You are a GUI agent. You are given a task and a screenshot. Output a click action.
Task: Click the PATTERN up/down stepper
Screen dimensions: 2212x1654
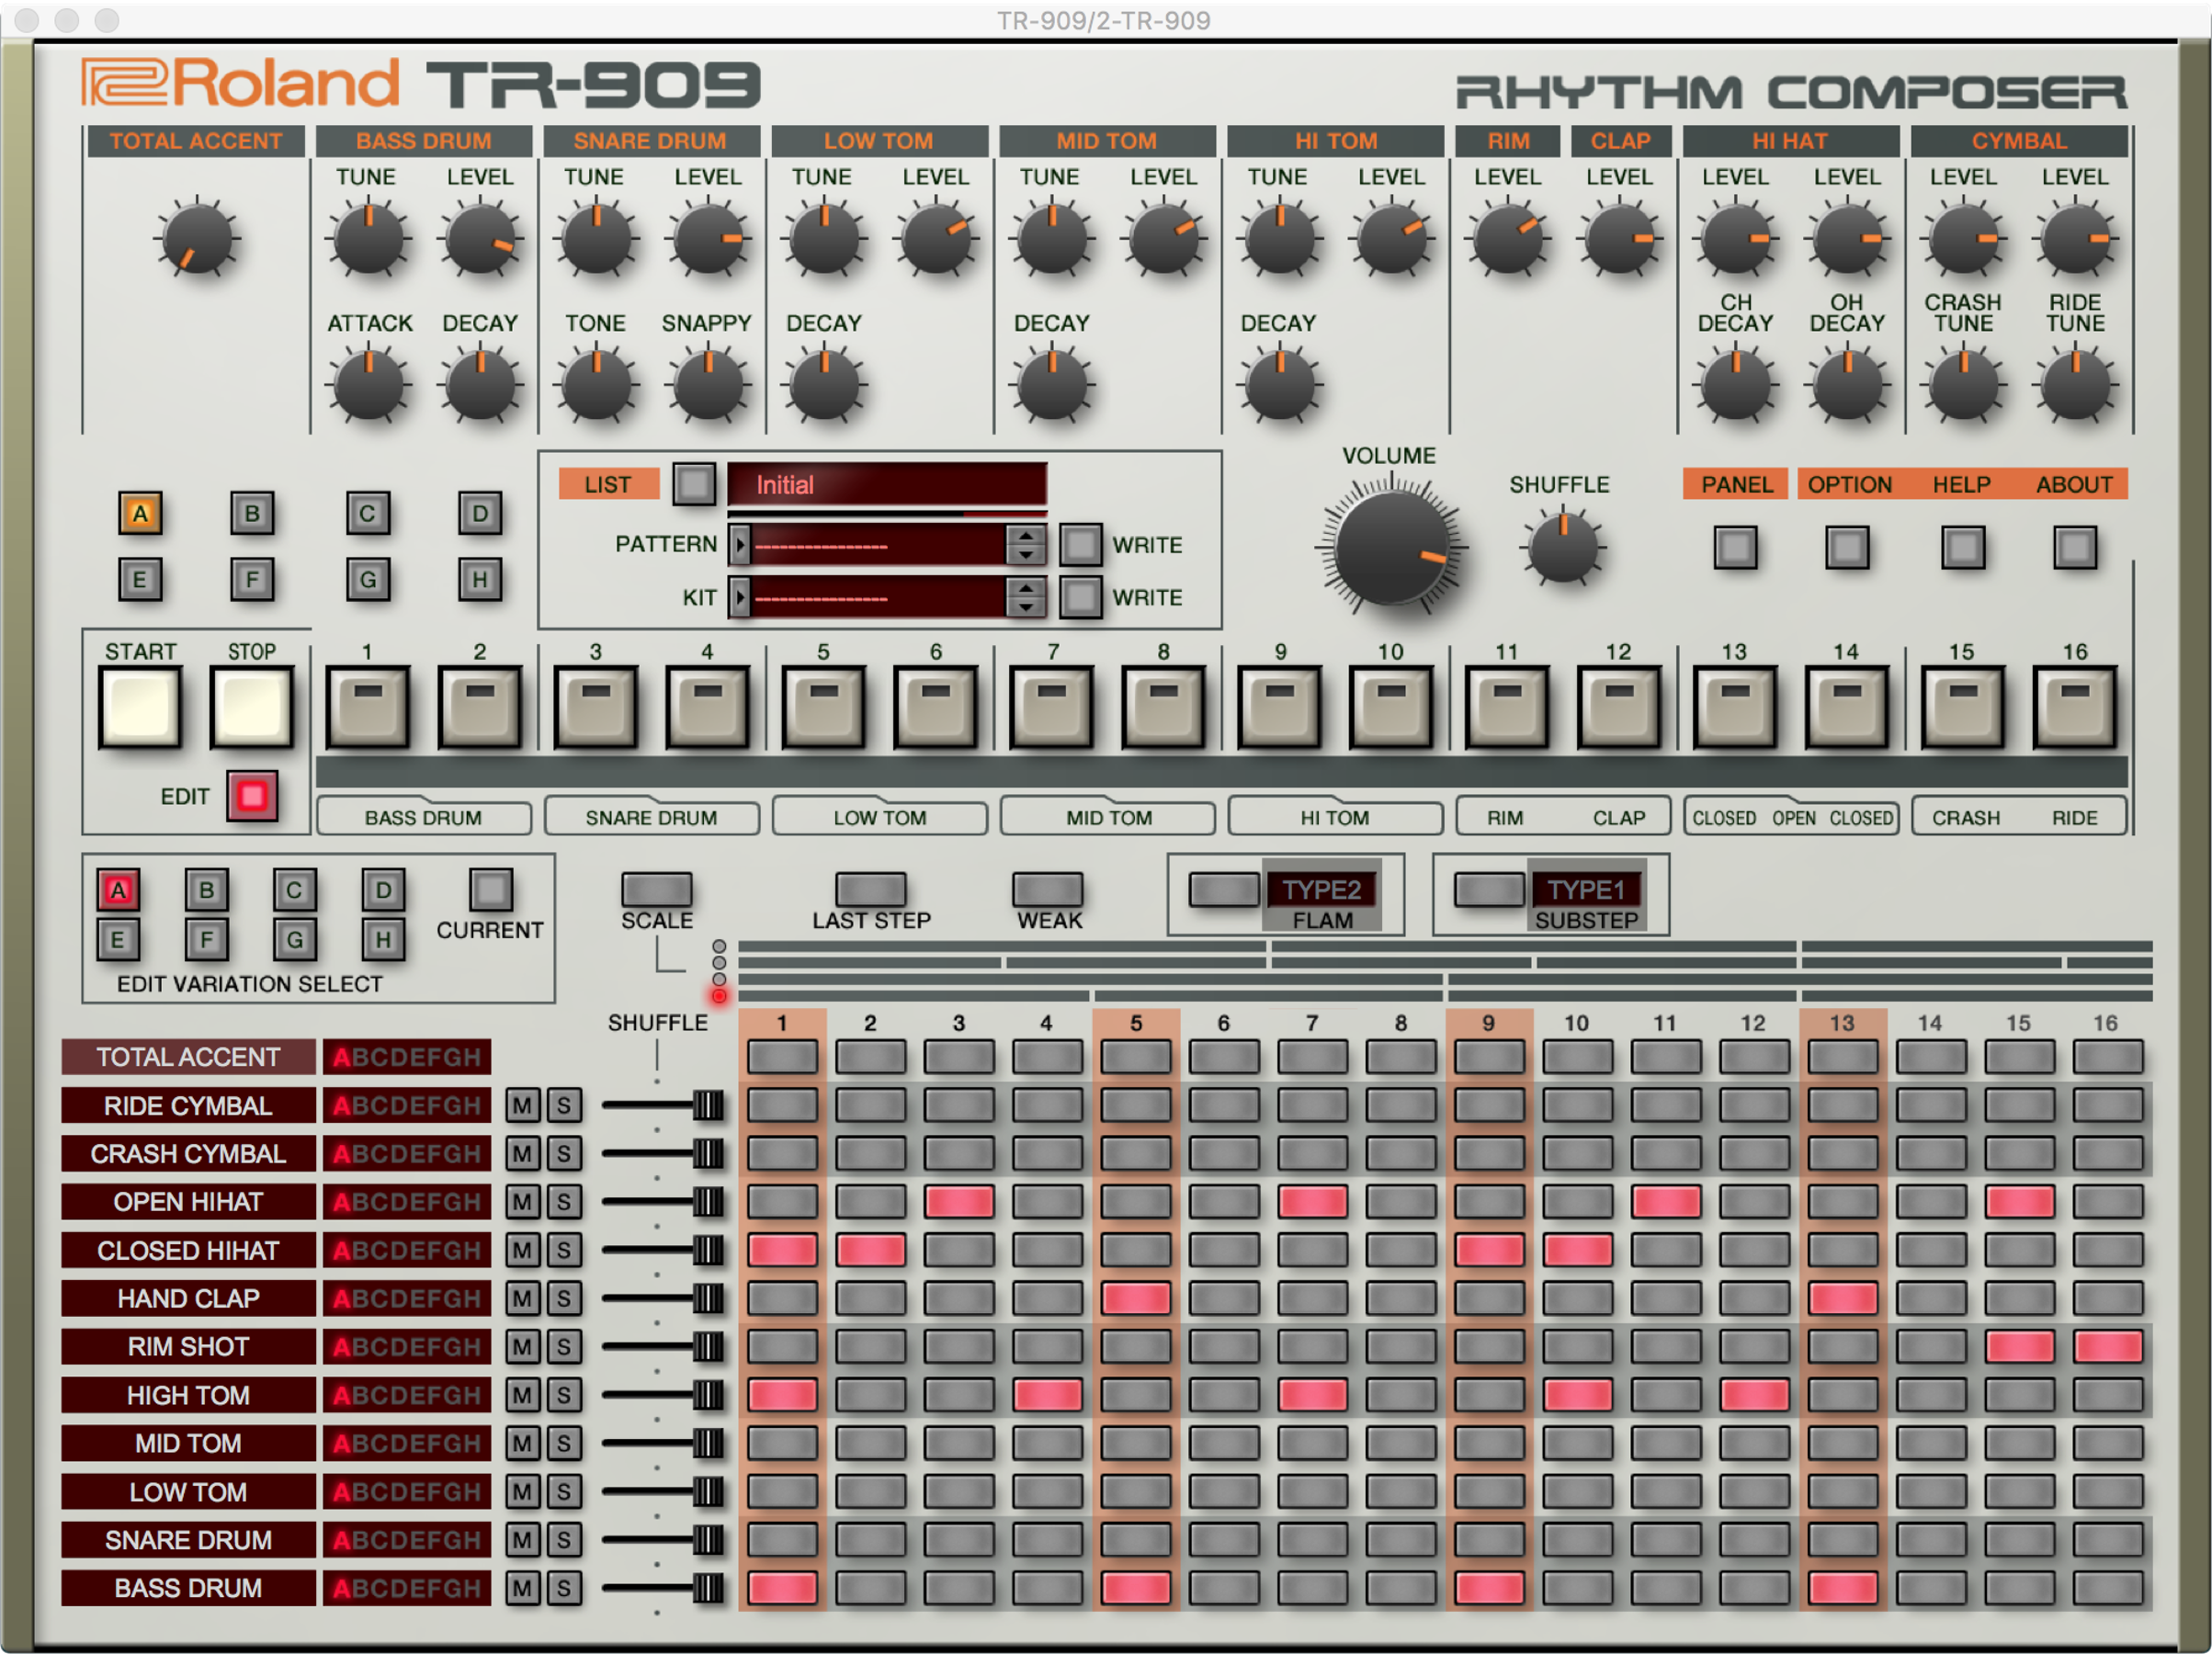[1026, 545]
